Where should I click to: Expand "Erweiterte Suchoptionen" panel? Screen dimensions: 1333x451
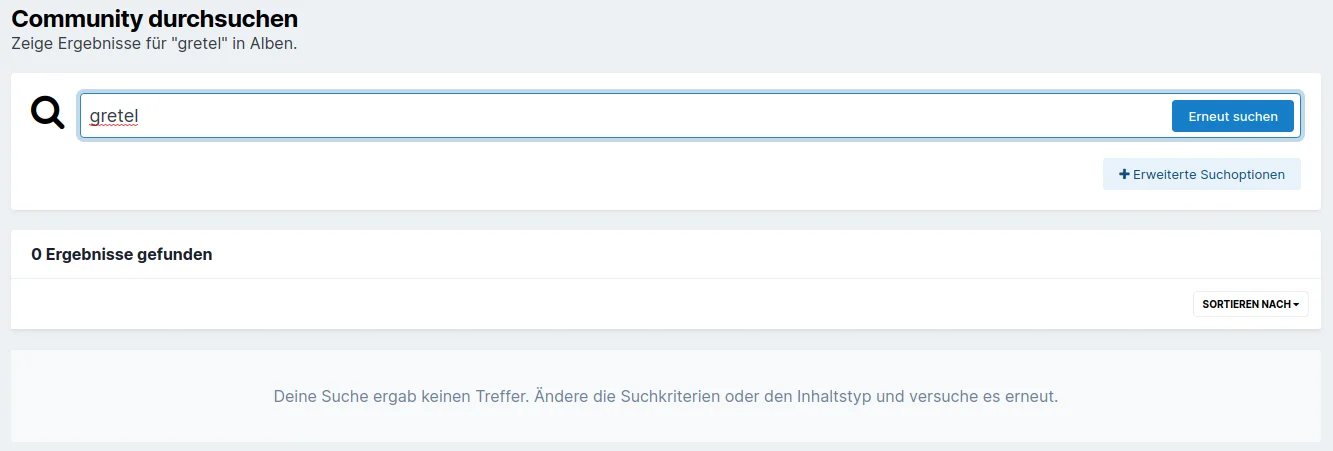pos(1201,174)
